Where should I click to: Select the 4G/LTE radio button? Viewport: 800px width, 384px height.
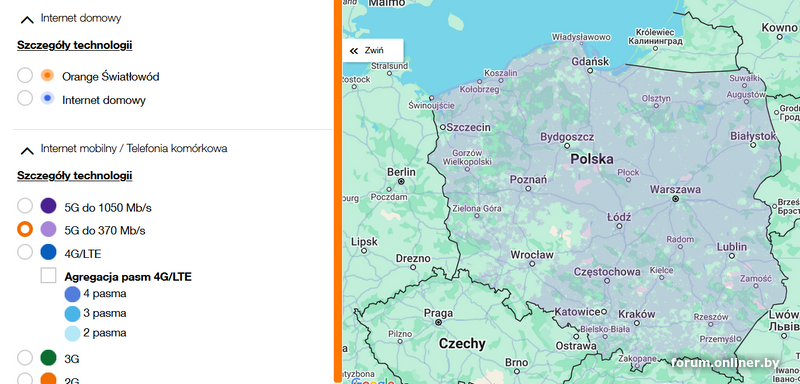click(25, 252)
